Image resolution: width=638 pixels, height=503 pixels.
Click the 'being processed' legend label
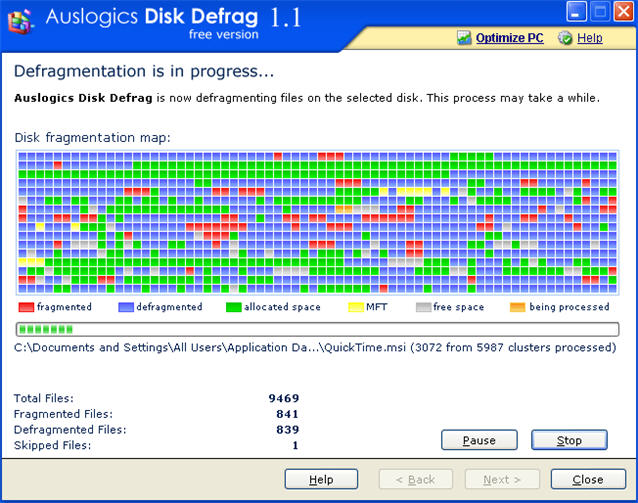569,307
